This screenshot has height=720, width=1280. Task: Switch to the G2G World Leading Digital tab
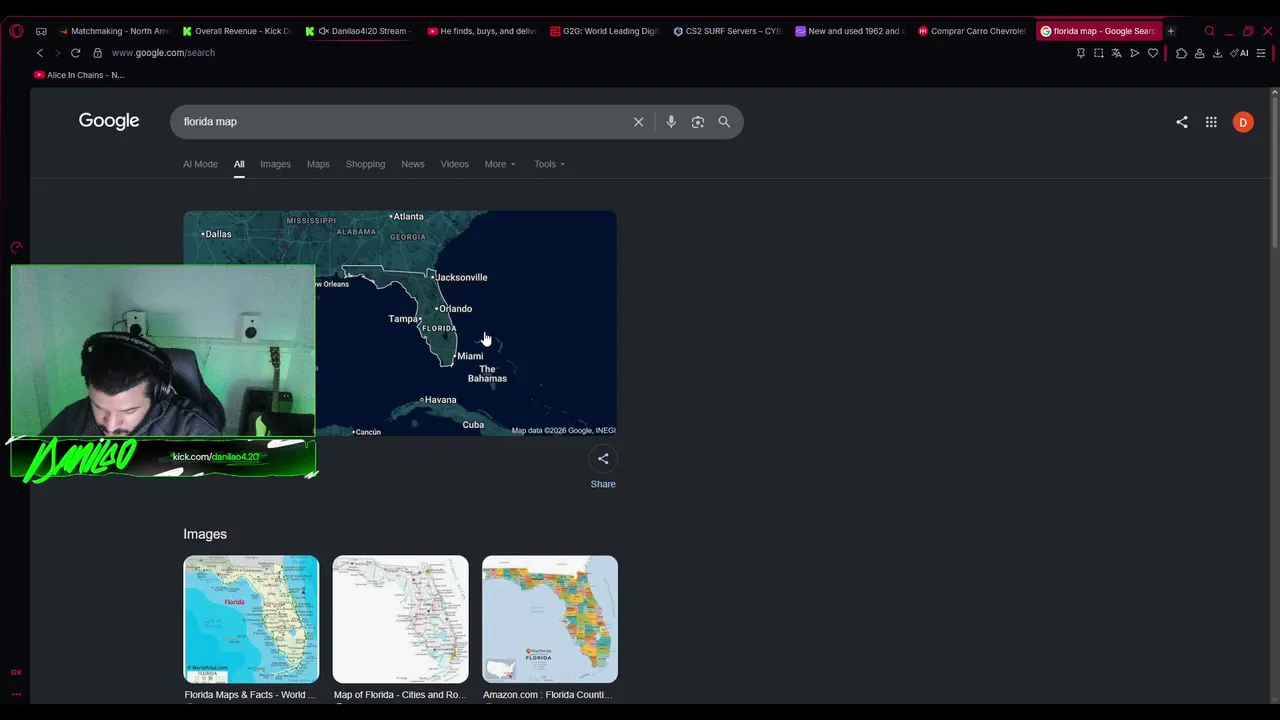pyautogui.click(x=605, y=31)
